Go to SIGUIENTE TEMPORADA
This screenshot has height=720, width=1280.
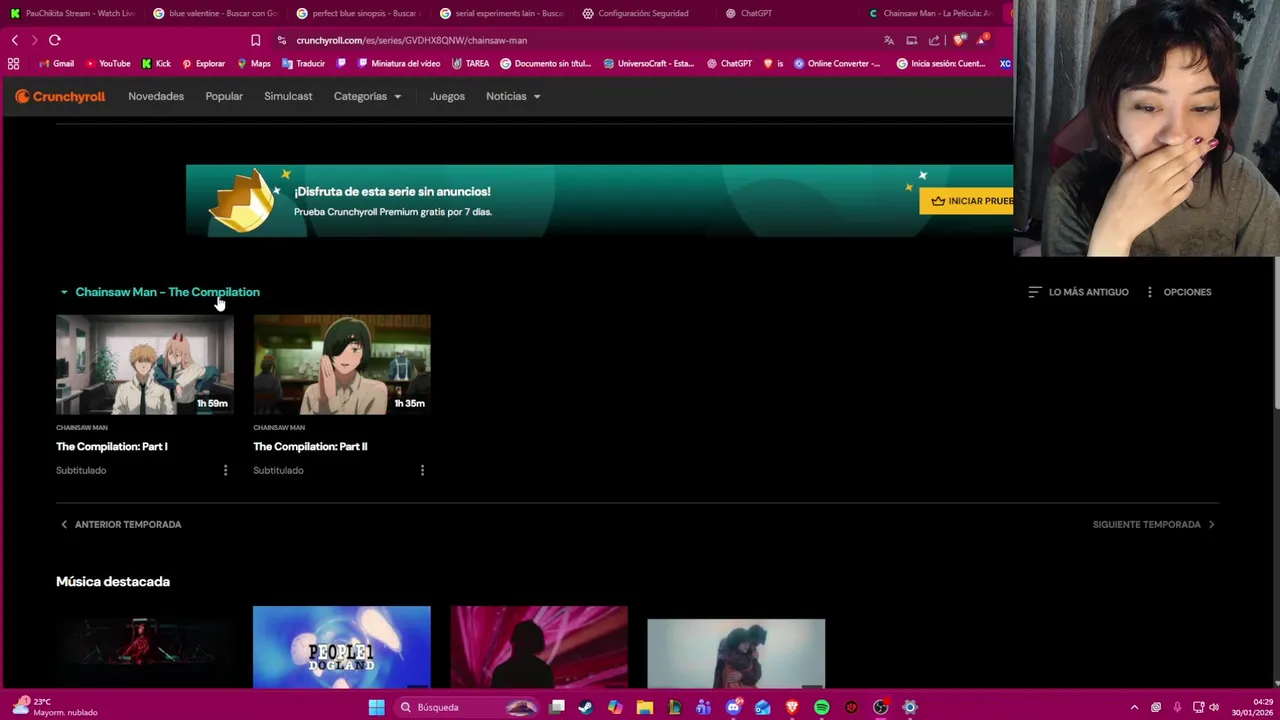pyautogui.click(x=1154, y=524)
